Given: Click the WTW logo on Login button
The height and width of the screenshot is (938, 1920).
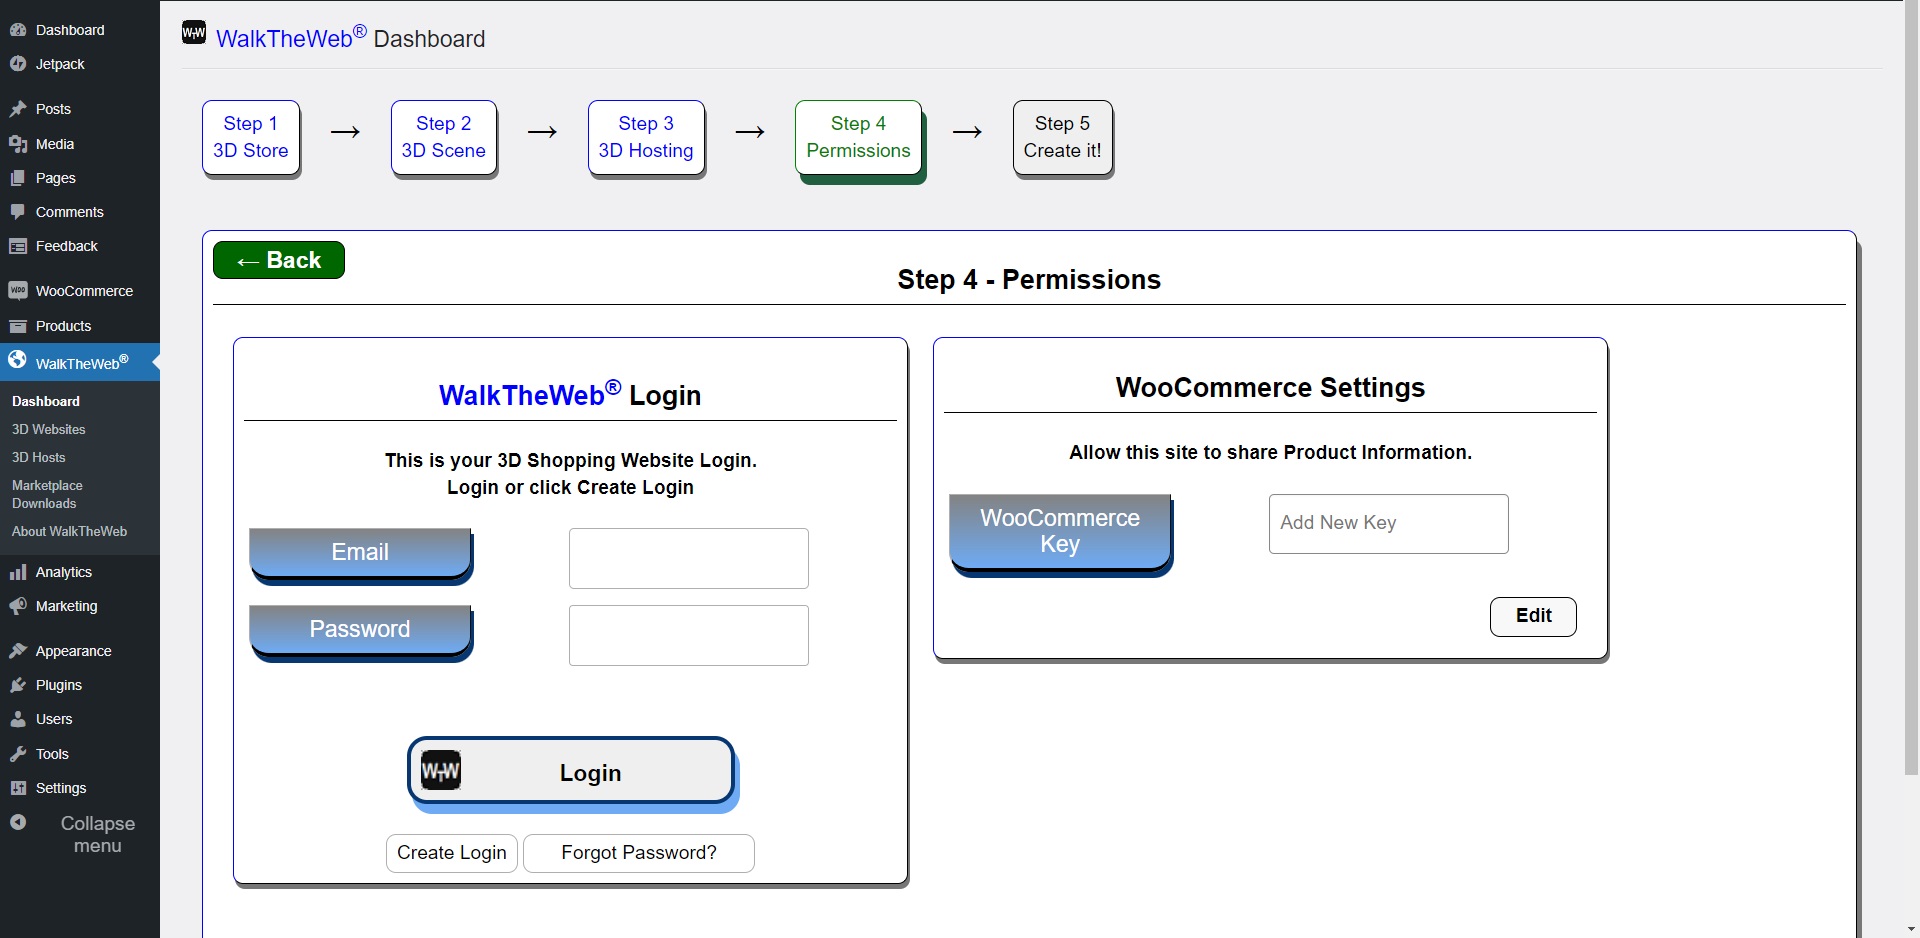Looking at the screenshot, I should (x=441, y=771).
